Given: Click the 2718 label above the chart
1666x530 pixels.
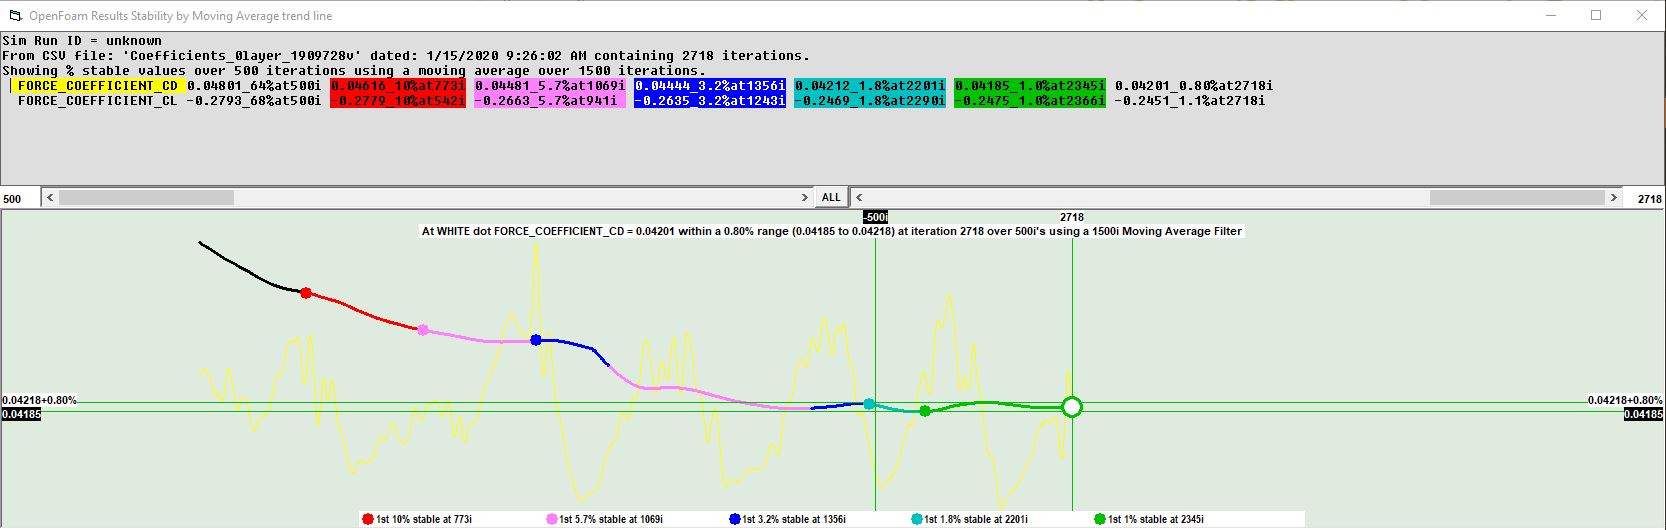Looking at the screenshot, I should point(1072,217).
